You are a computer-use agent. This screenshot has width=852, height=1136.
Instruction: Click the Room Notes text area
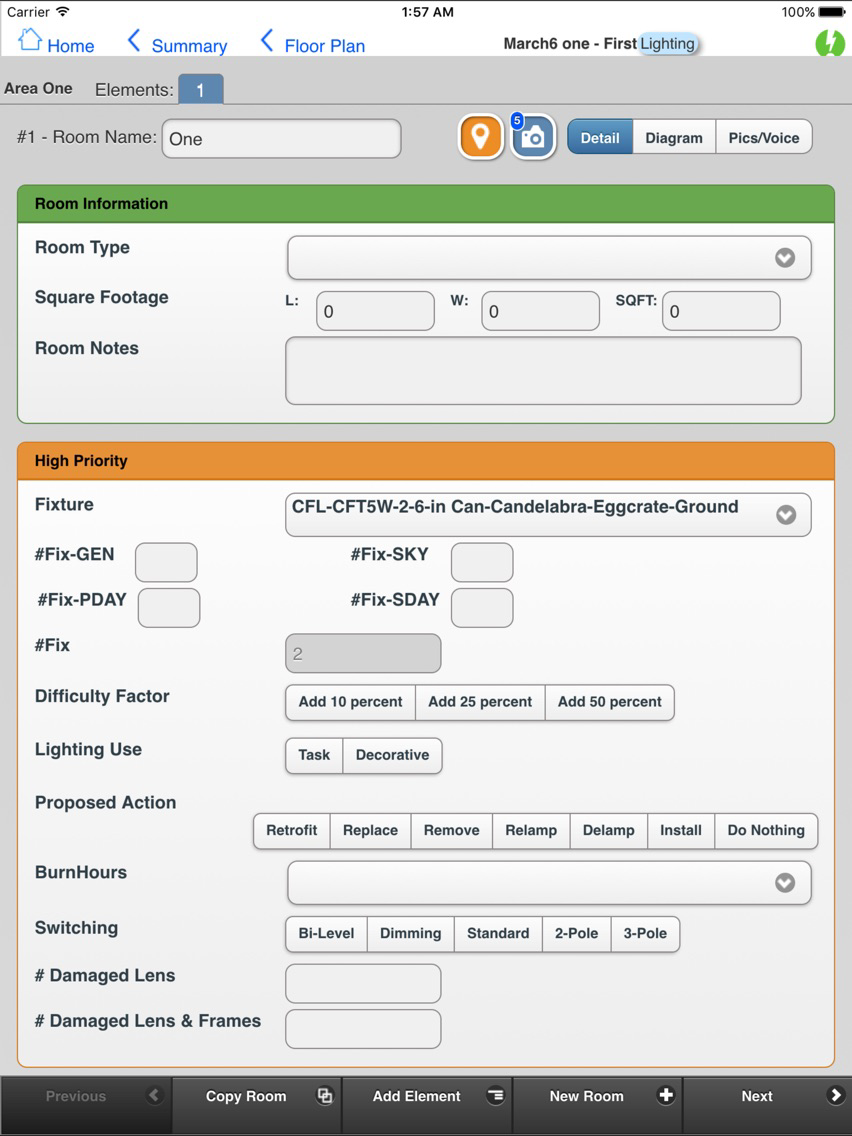[x=543, y=370]
